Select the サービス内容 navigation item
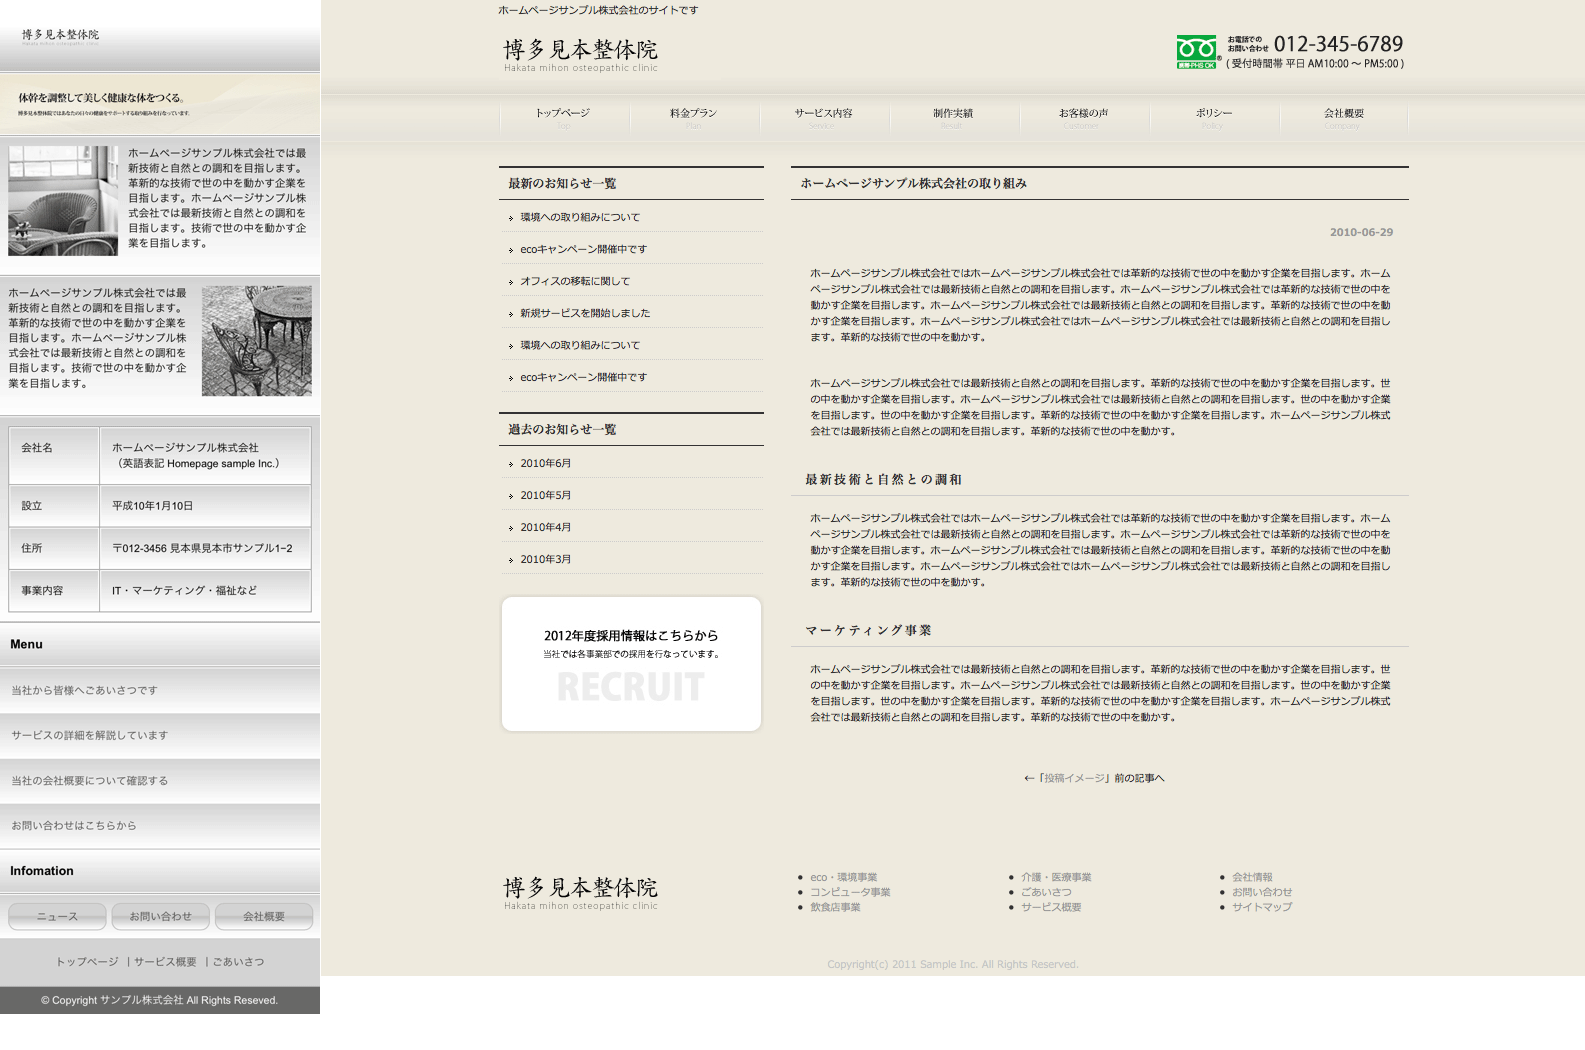1585x1050 pixels. click(823, 114)
